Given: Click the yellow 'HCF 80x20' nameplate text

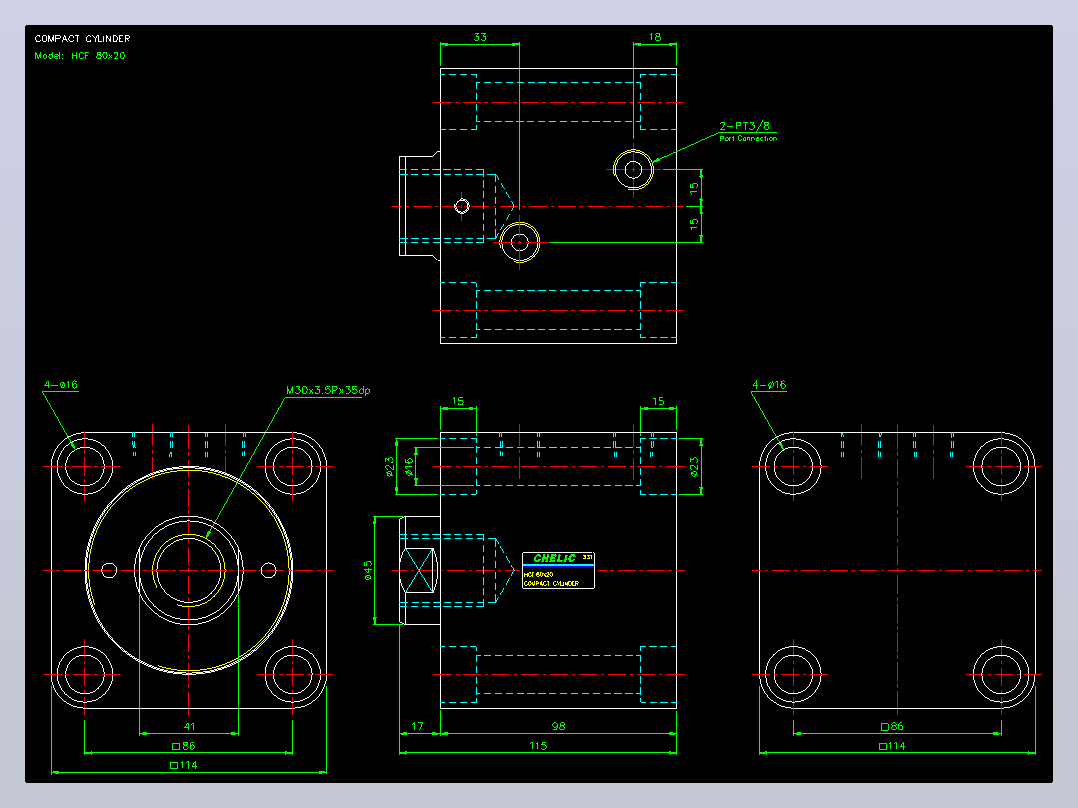Looking at the screenshot, I should coord(538,574).
